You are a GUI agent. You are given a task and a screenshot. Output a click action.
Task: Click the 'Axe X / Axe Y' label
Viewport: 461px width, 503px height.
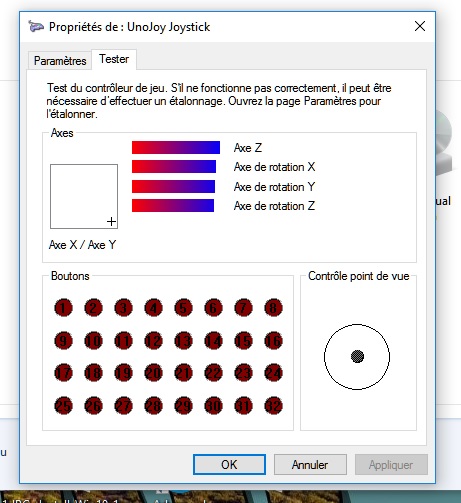(x=82, y=245)
